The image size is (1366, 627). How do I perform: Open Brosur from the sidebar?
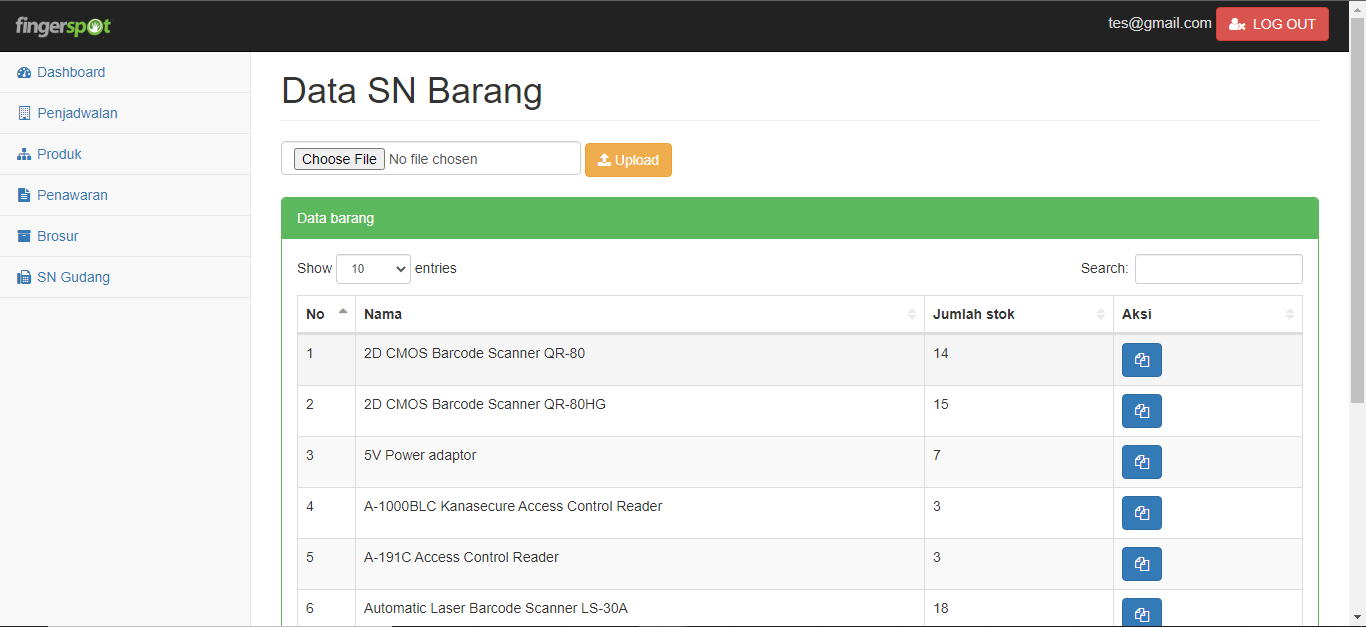57,236
